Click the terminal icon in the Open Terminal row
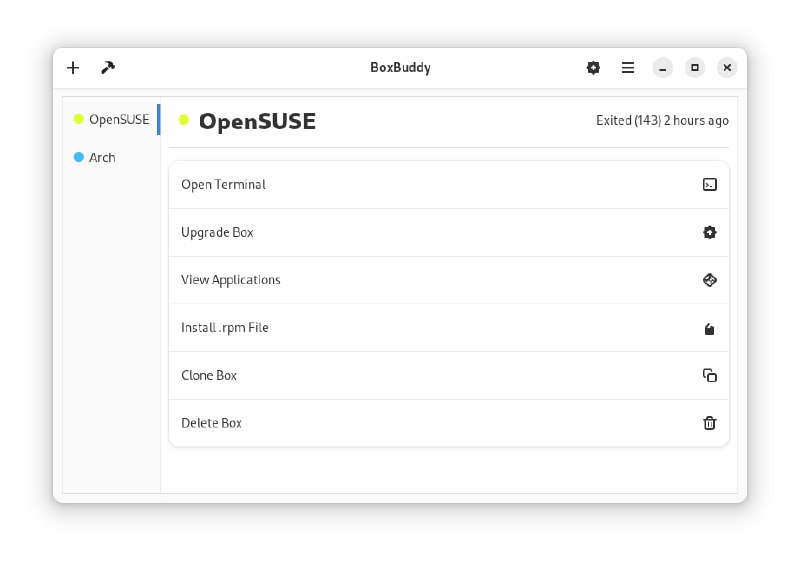The height and width of the screenshot is (561, 800). click(x=709, y=185)
